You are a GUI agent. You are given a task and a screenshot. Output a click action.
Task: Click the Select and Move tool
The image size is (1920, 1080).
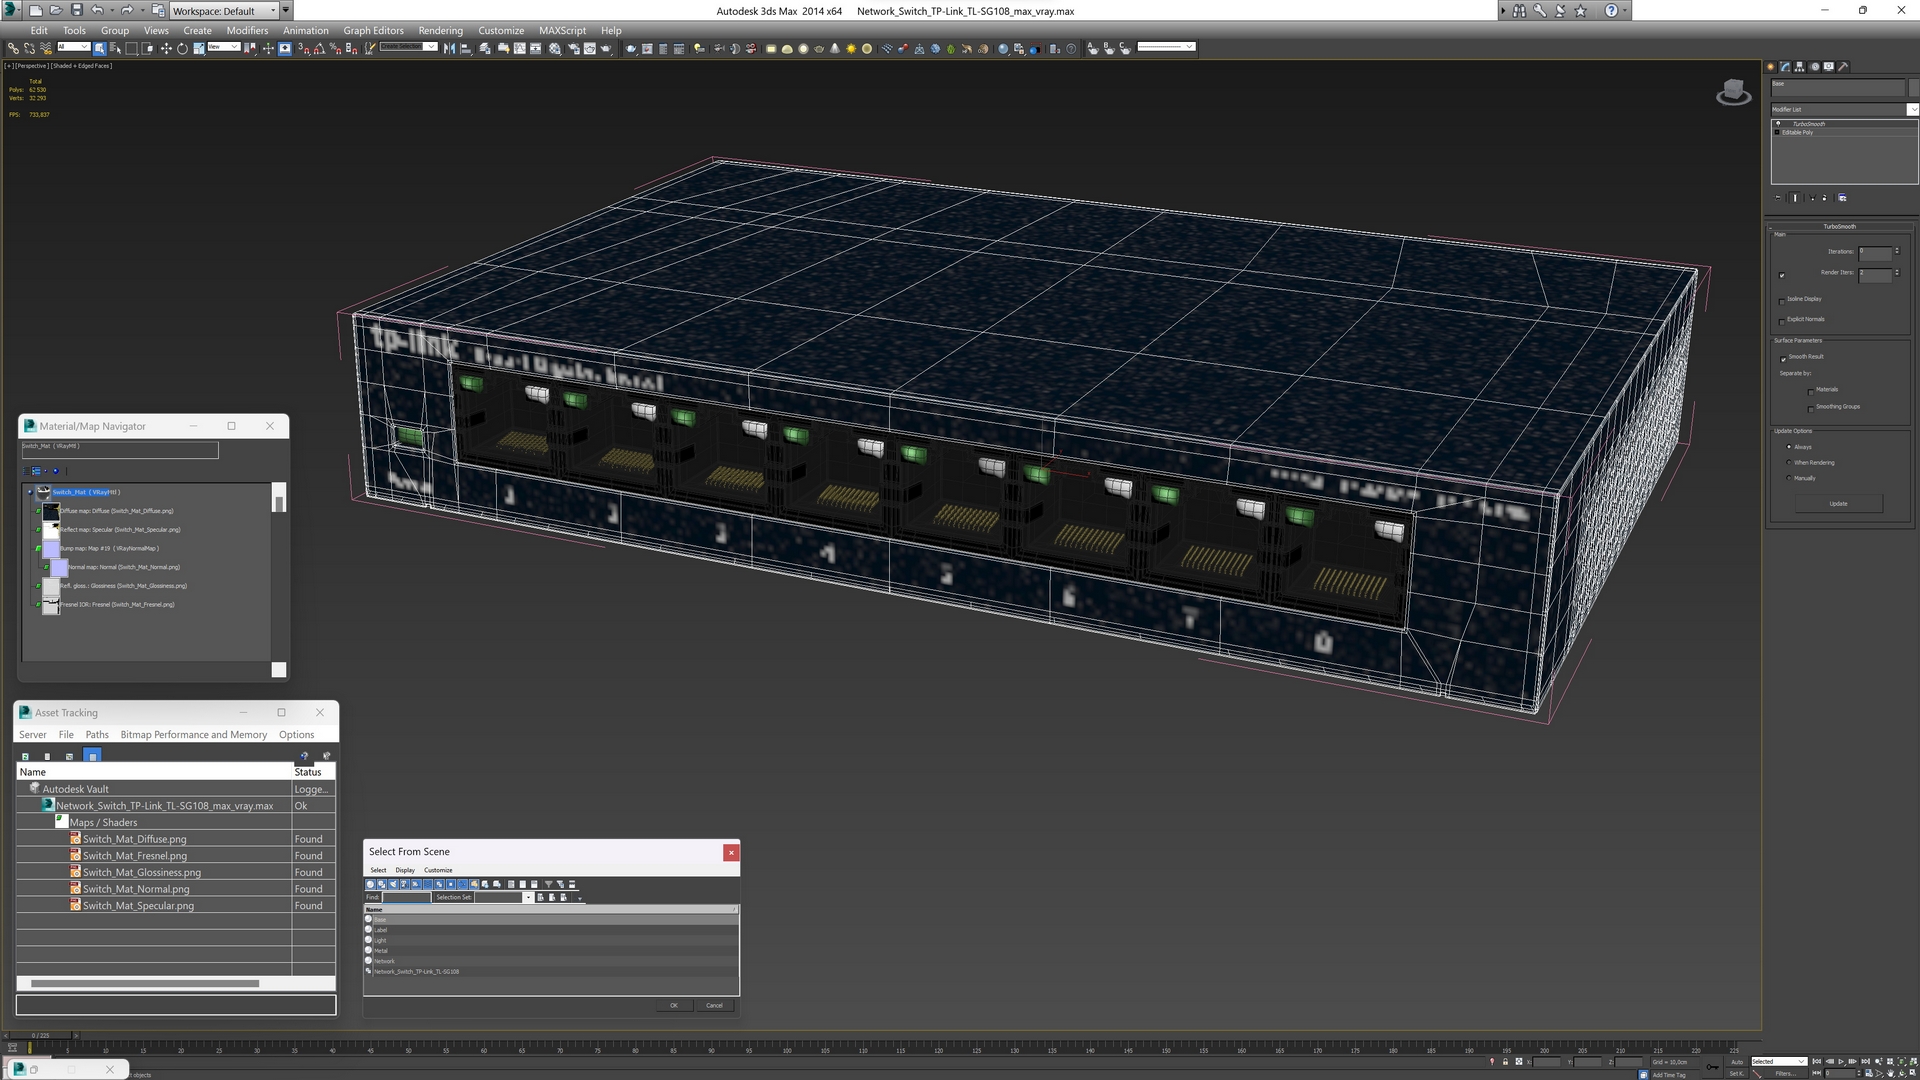pyautogui.click(x=166, y=48)
